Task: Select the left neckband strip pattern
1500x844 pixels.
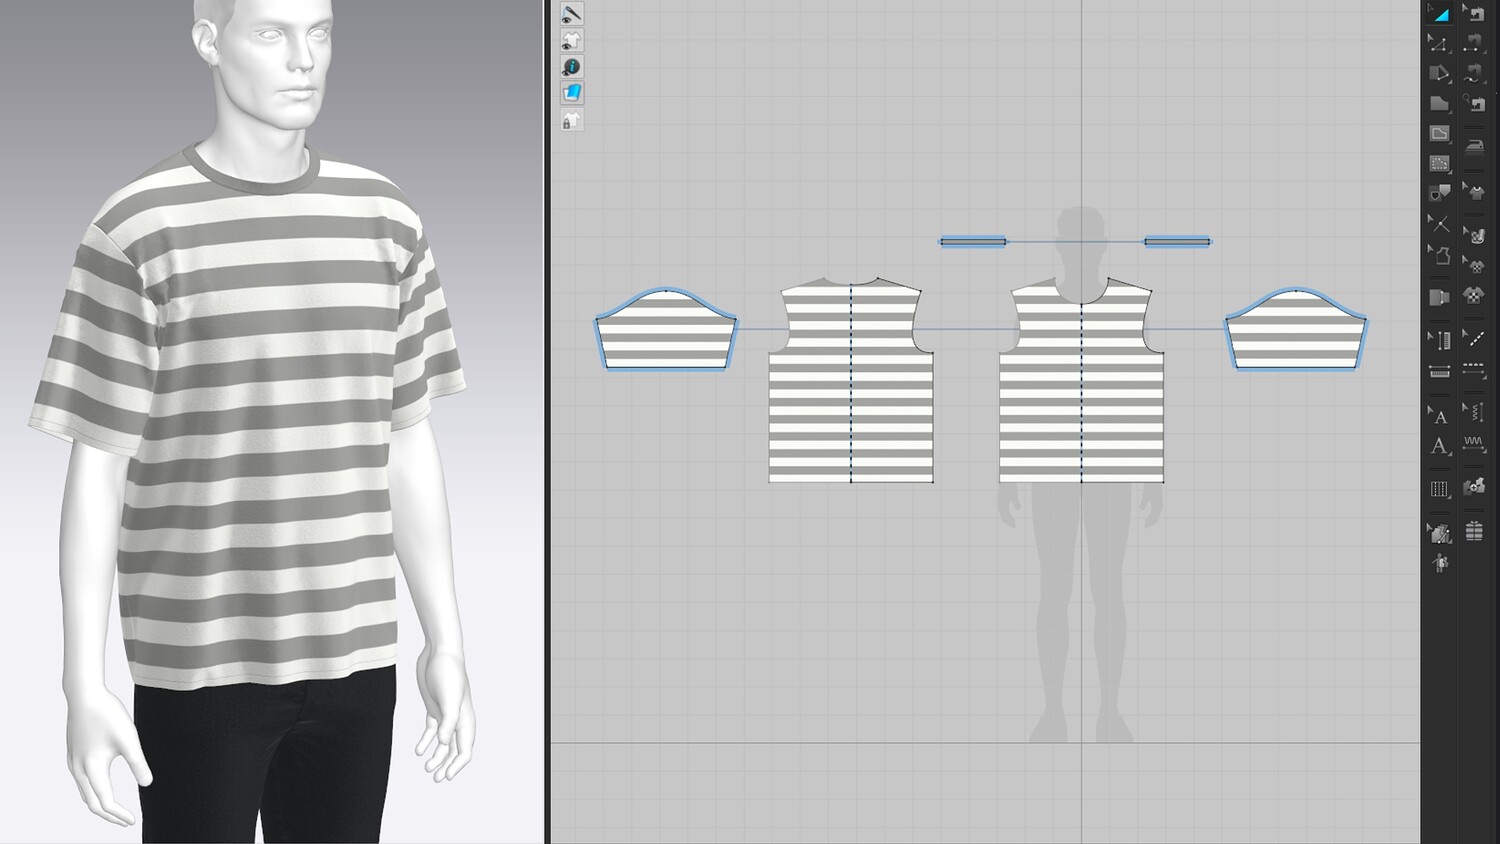Action: tap(973, 241)
